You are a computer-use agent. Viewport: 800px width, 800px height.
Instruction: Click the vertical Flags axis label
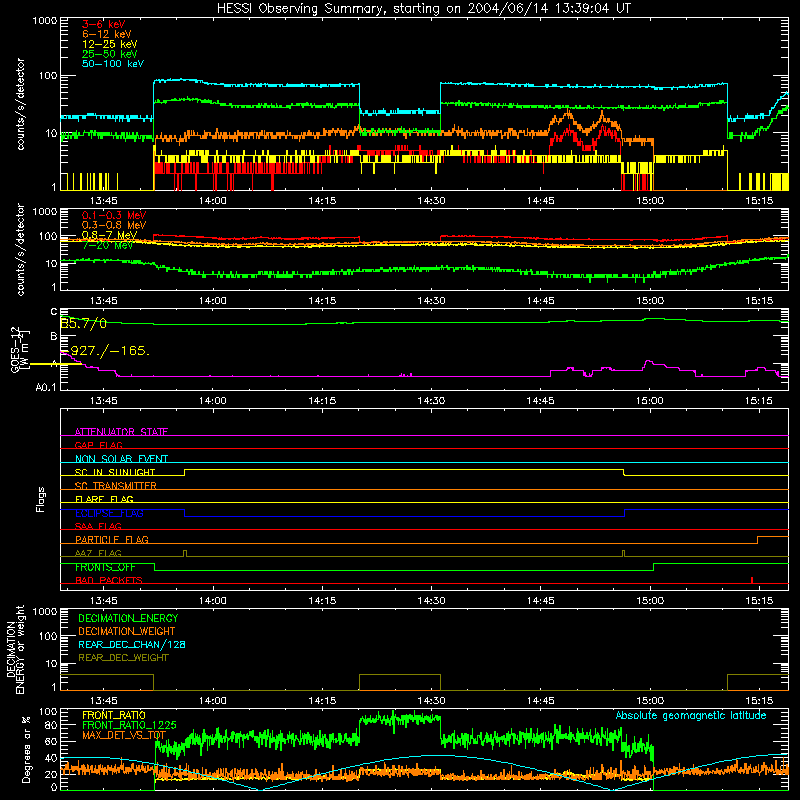coord(40,499)
